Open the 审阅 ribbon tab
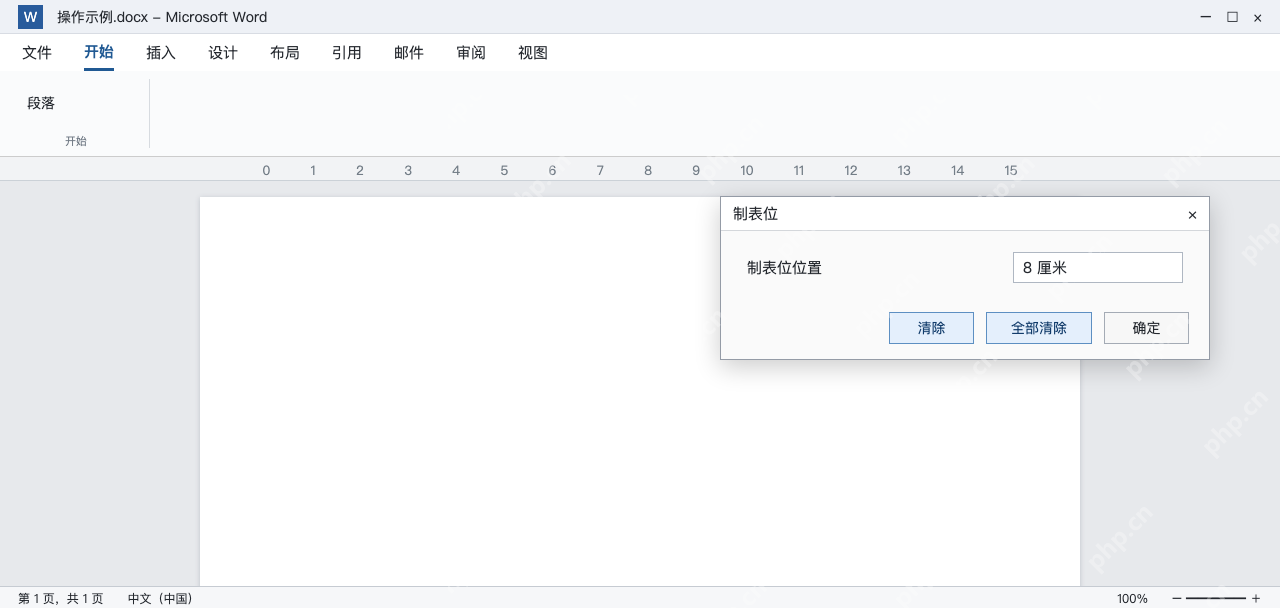 coord(471,53)
